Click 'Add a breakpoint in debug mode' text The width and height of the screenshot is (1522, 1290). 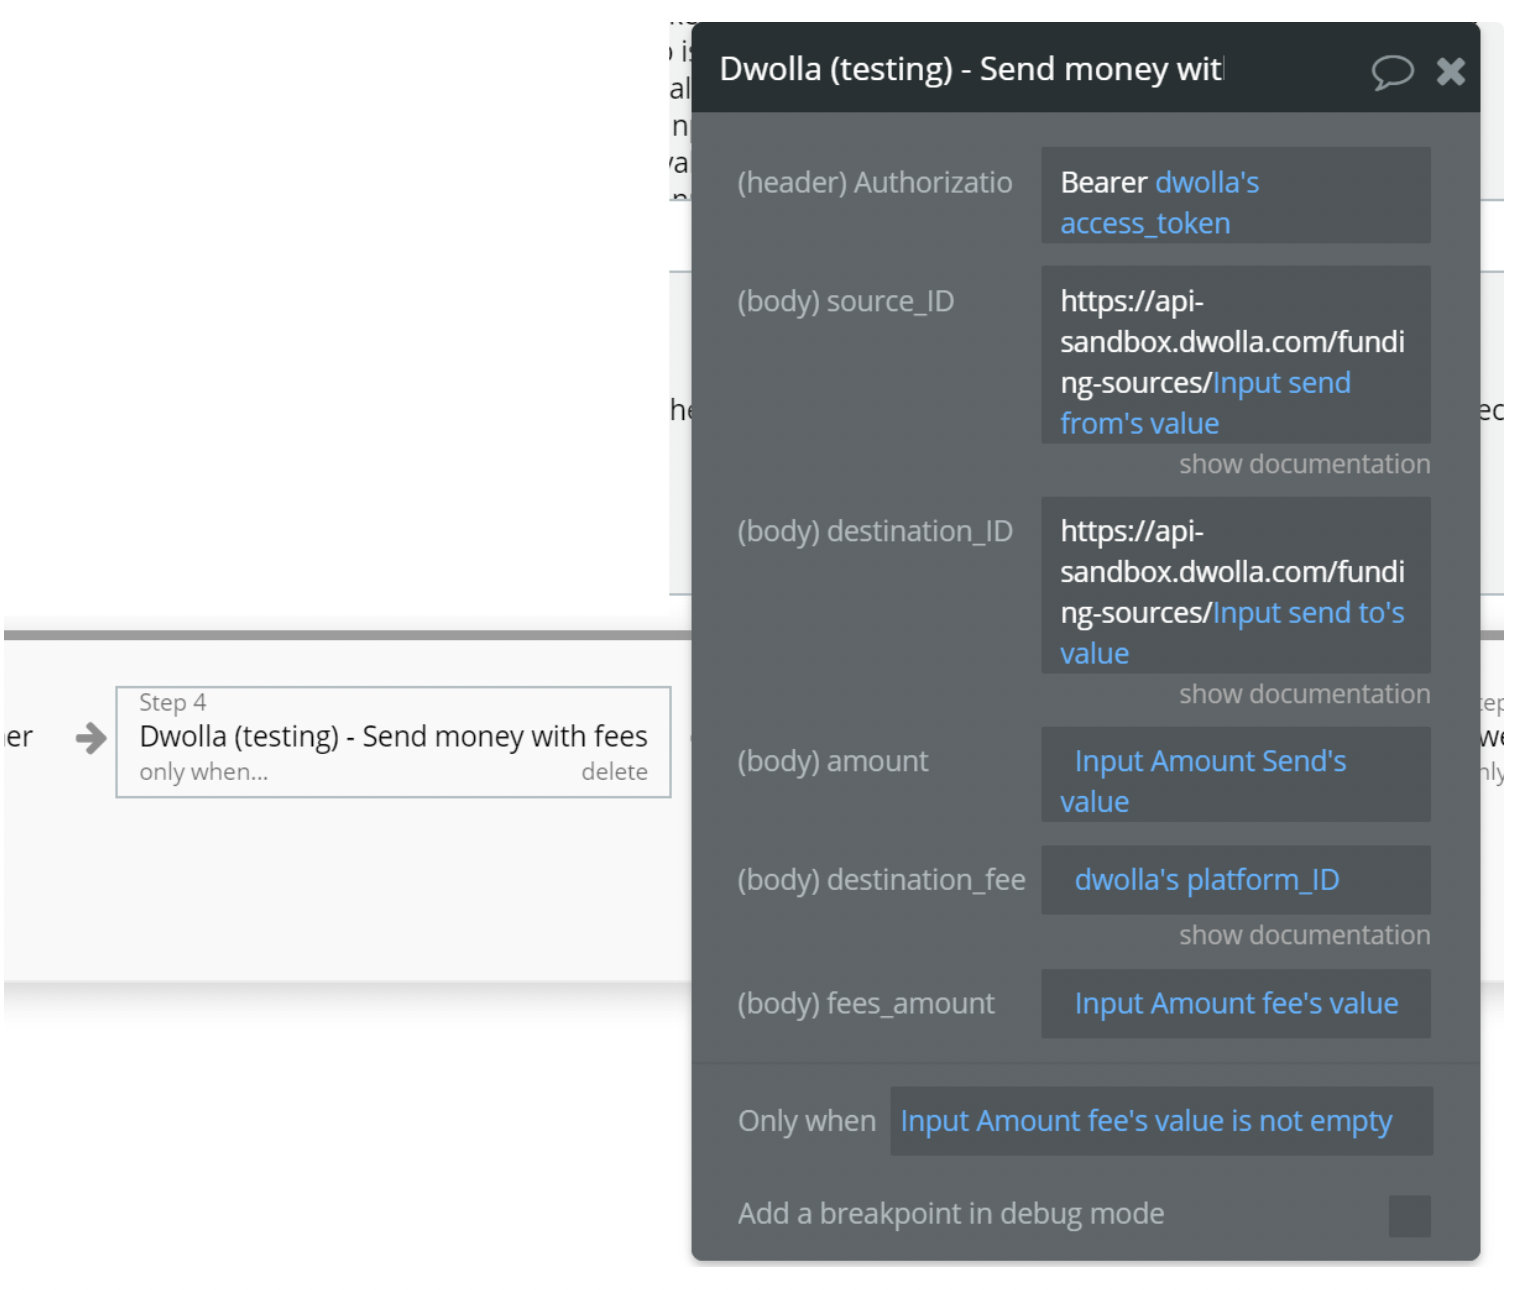951,1214
